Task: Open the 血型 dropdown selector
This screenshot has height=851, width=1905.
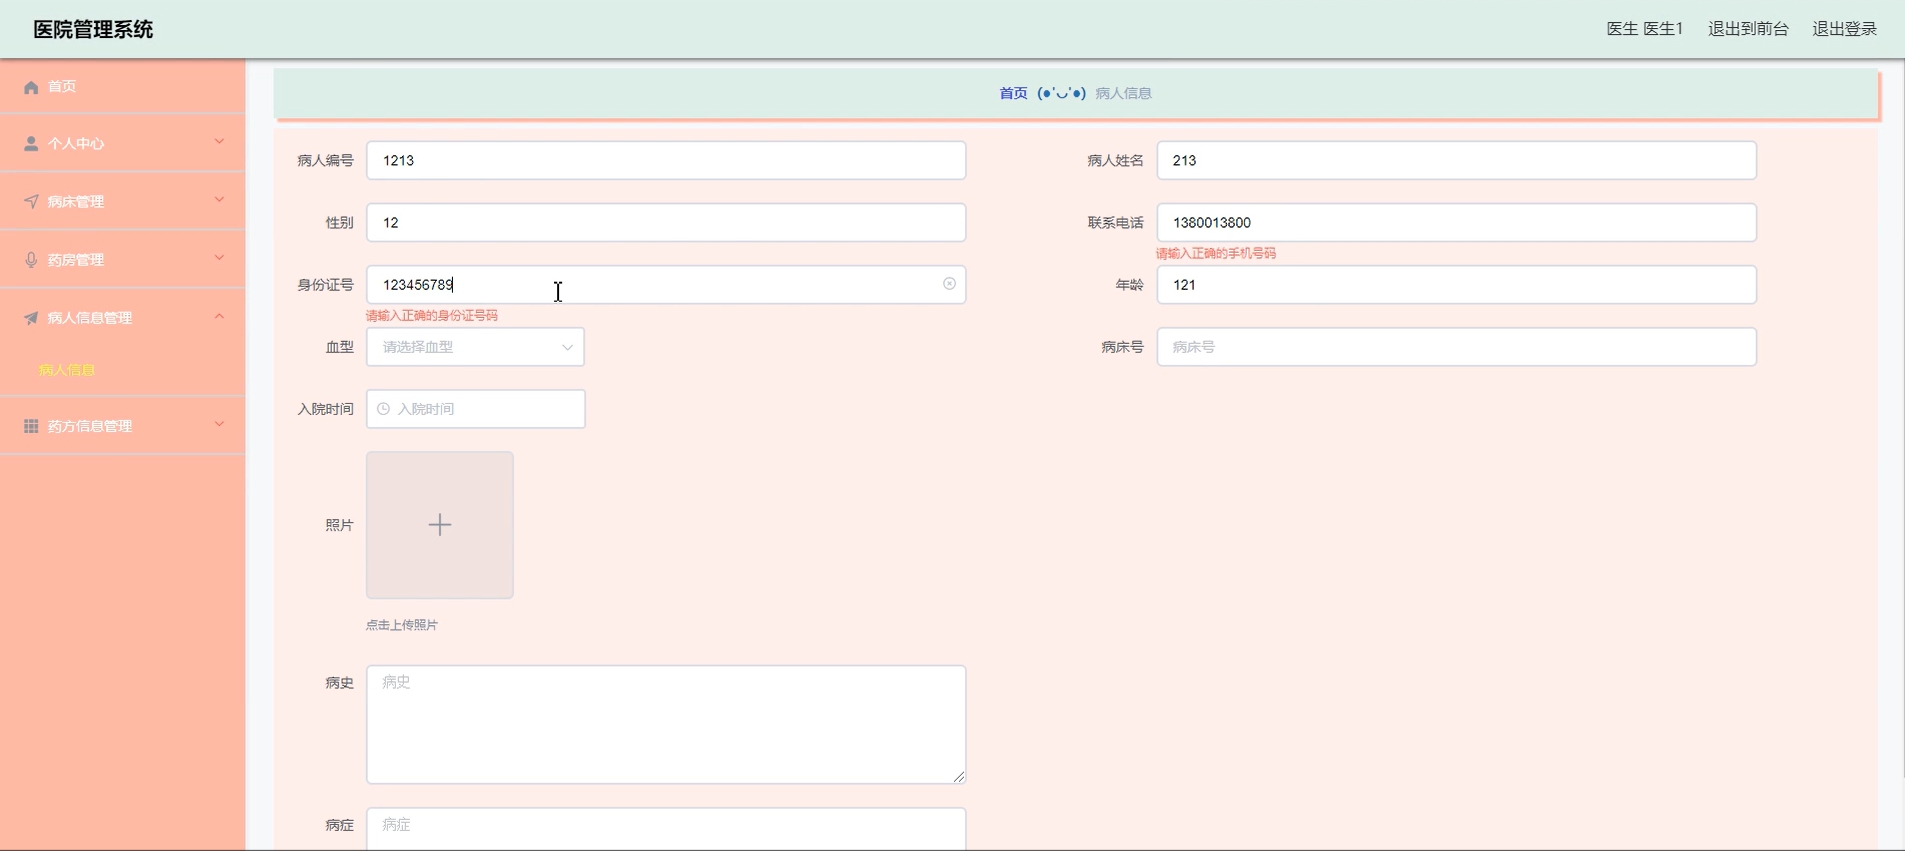Action: (475, 347)
